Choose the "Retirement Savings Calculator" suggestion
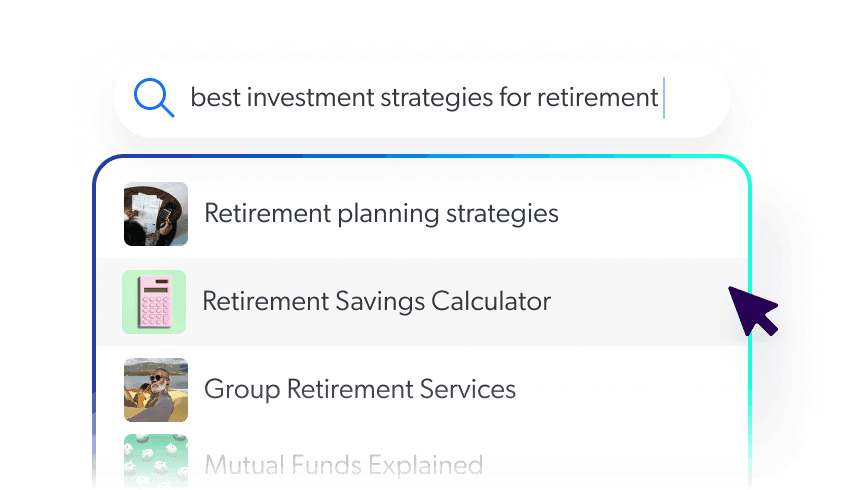The width and height of the screenshot is (844, 490). point(376,301)
